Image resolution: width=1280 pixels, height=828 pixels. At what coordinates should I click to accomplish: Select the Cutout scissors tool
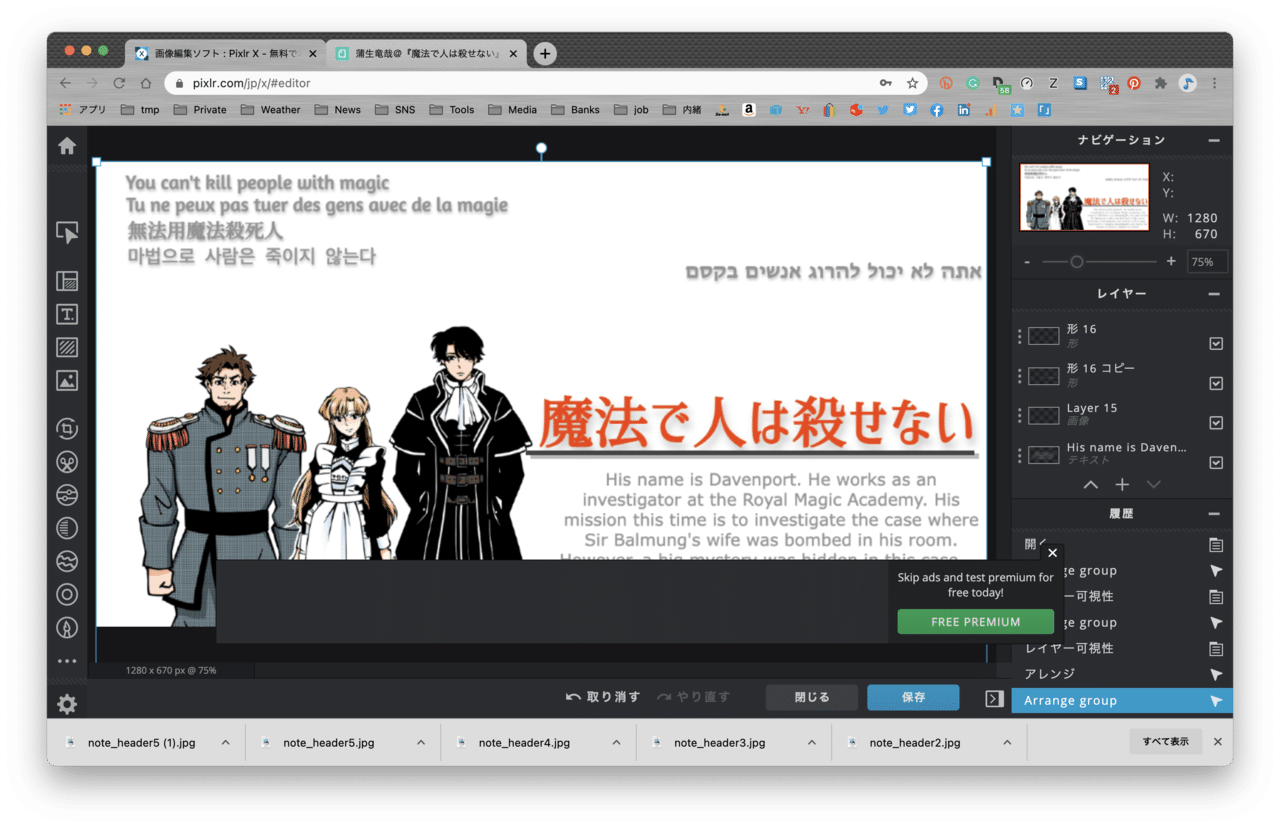[67, 462]
